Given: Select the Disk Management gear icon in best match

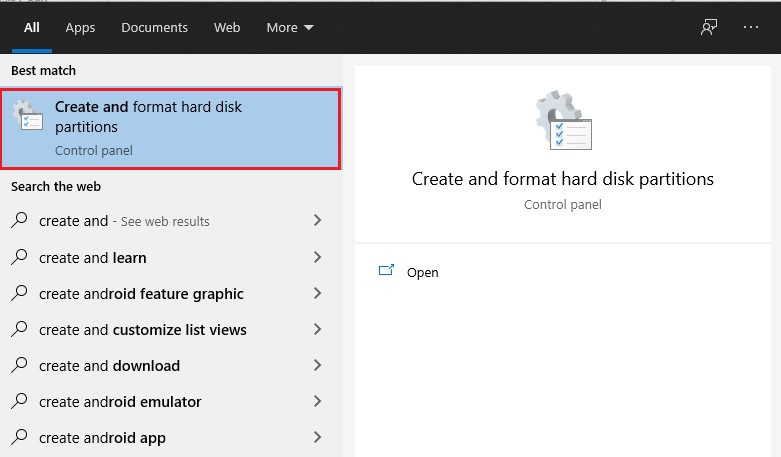Looking at the screenshot, I should coord(27,115).
